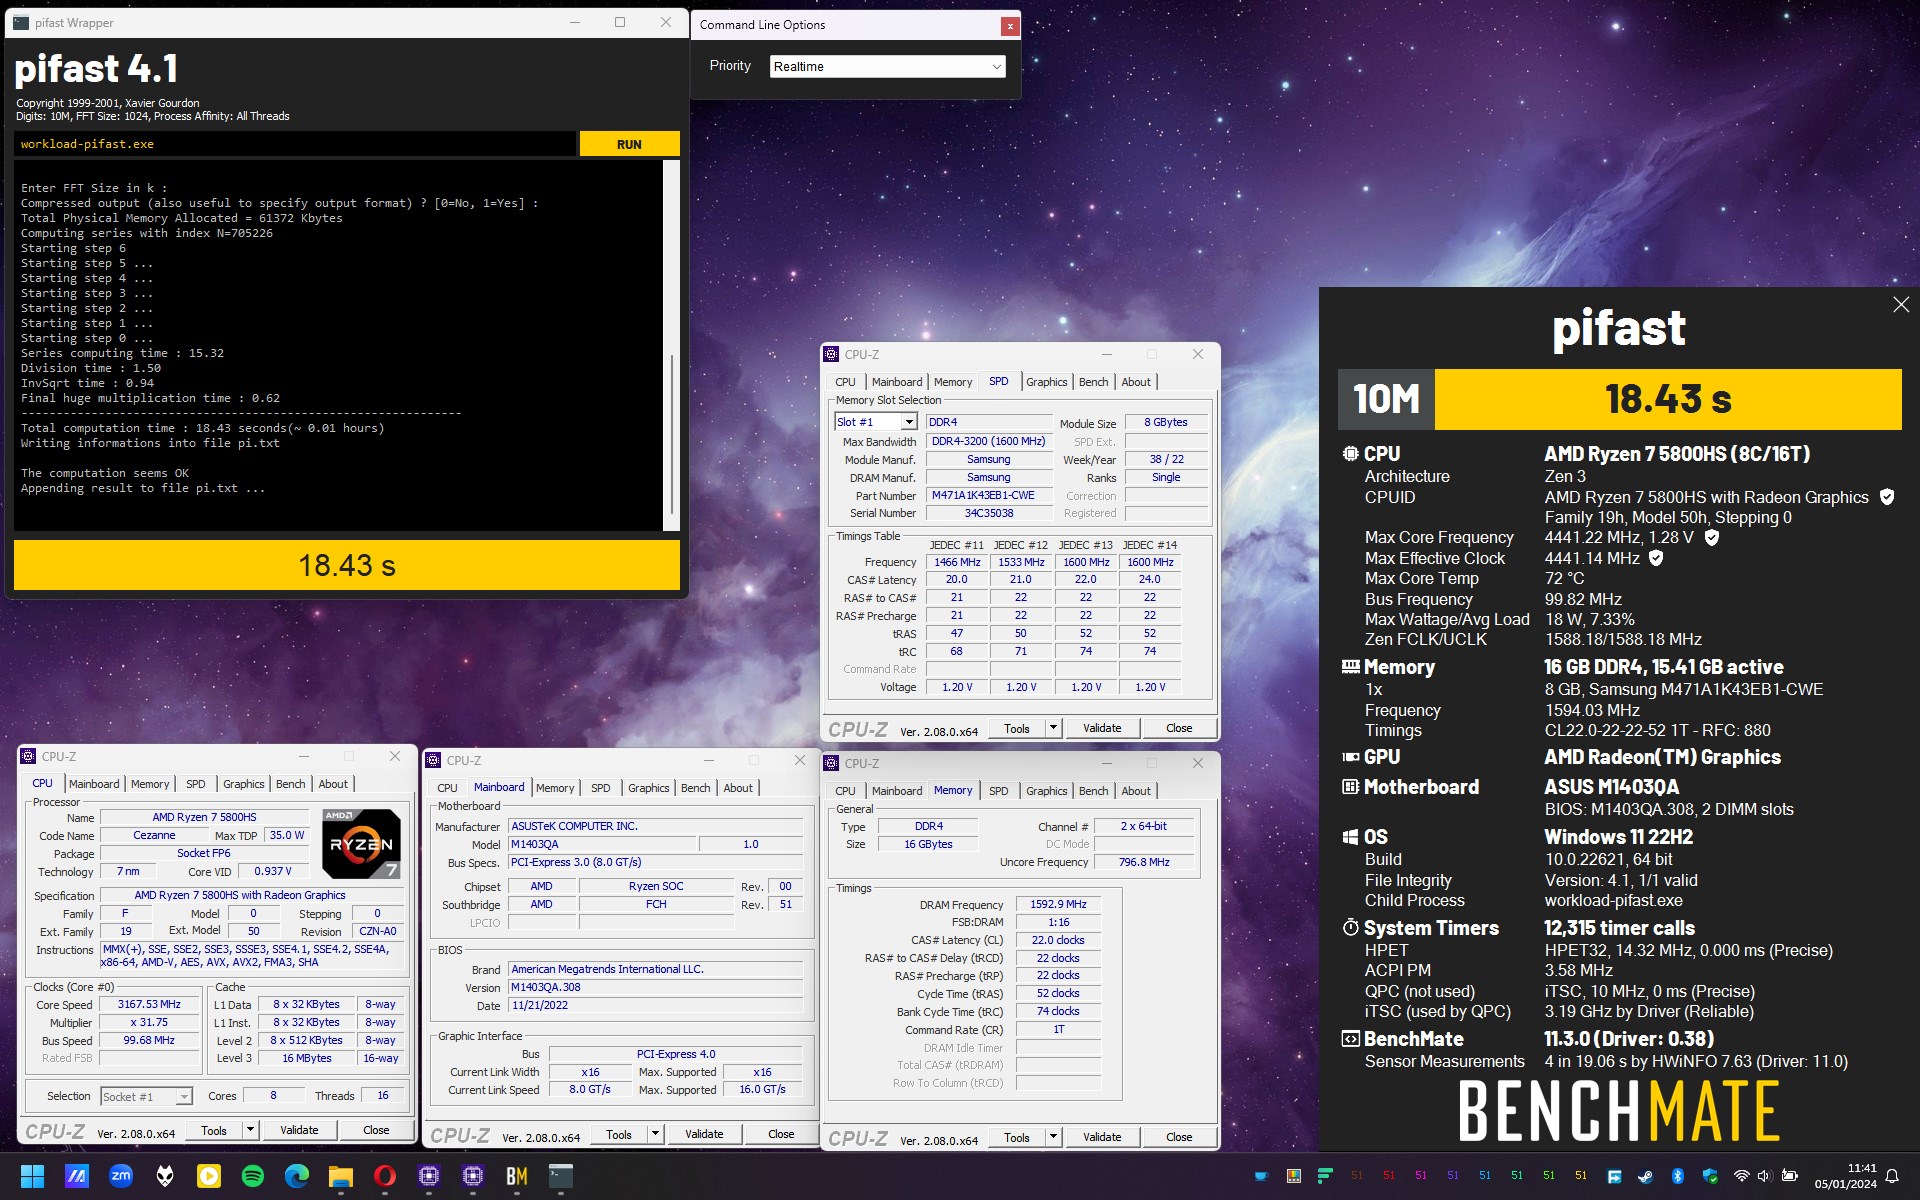The width and height of the screenshot is (1920, 1200).
Task: Click Close button in the SPD CPU-Z window
Action: [1179, 728]
